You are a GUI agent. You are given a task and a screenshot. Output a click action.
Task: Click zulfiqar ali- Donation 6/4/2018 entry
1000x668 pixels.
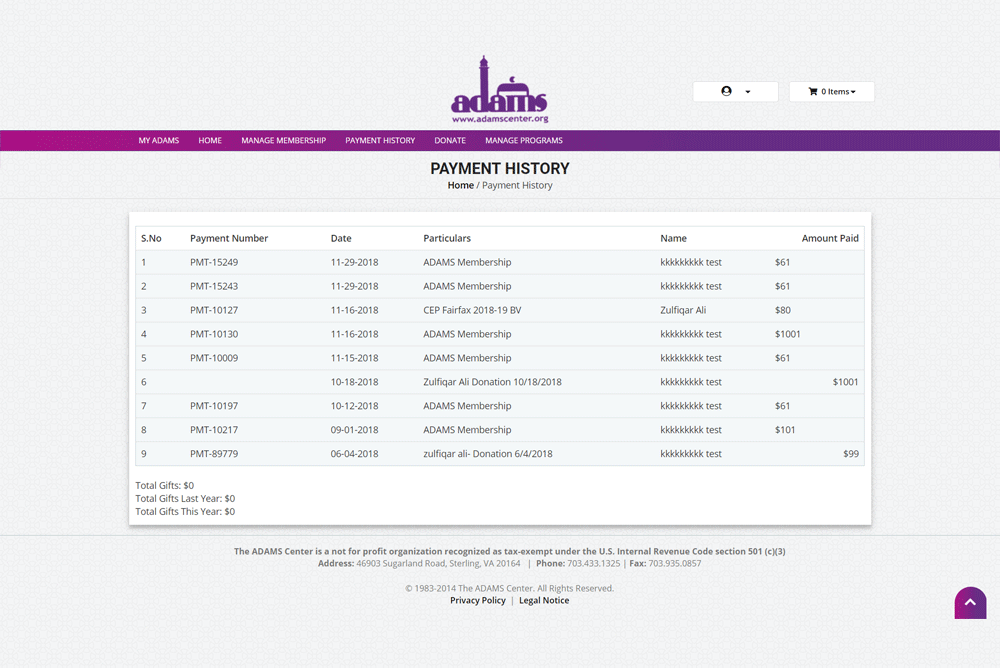(x=488, y=454)
